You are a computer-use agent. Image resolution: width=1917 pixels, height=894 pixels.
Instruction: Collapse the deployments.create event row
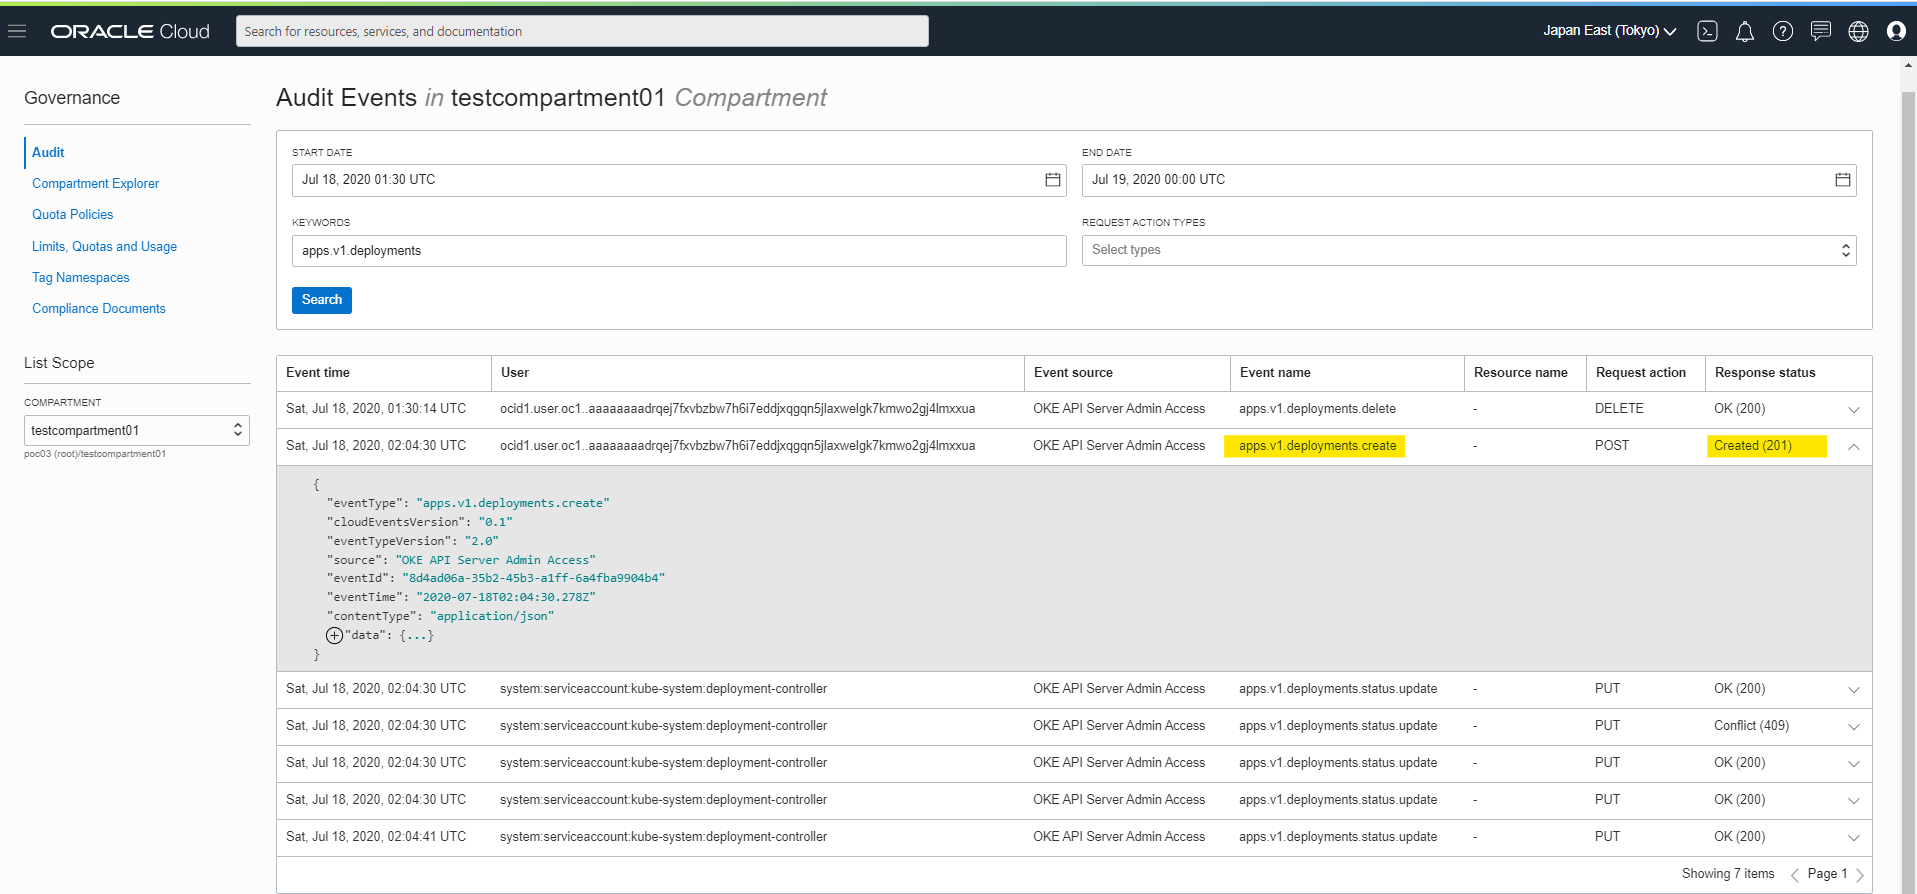[x=1854, y=447]
